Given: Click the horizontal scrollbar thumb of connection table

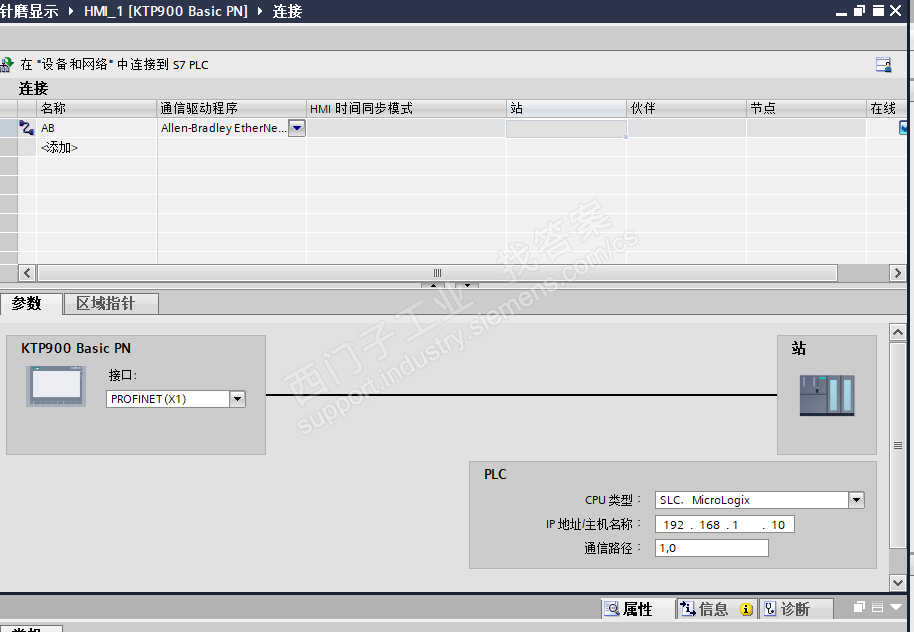Looking at the screenshot, I should point(437,273).
